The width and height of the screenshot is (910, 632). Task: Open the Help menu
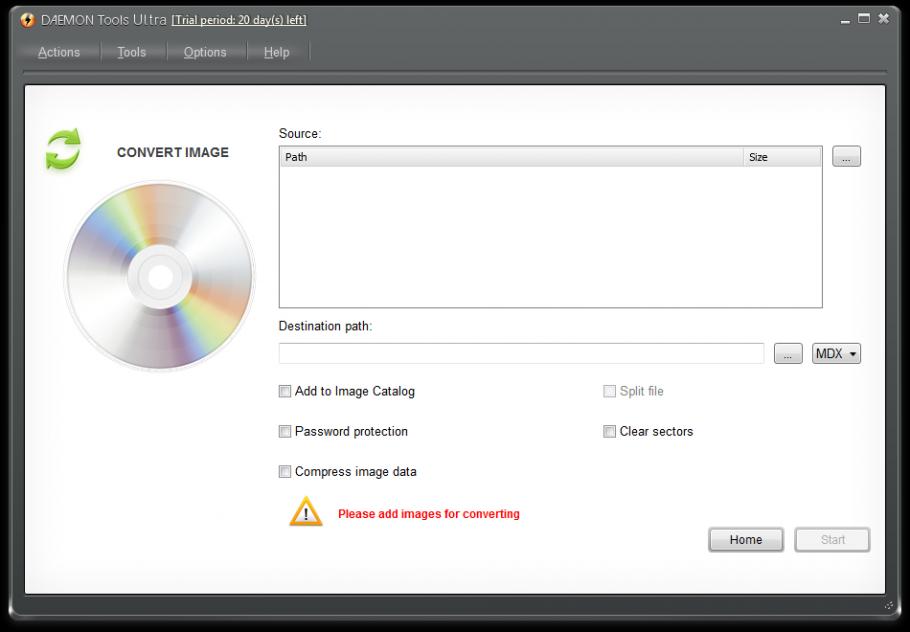pyautogui.click(x=277, y=52)
